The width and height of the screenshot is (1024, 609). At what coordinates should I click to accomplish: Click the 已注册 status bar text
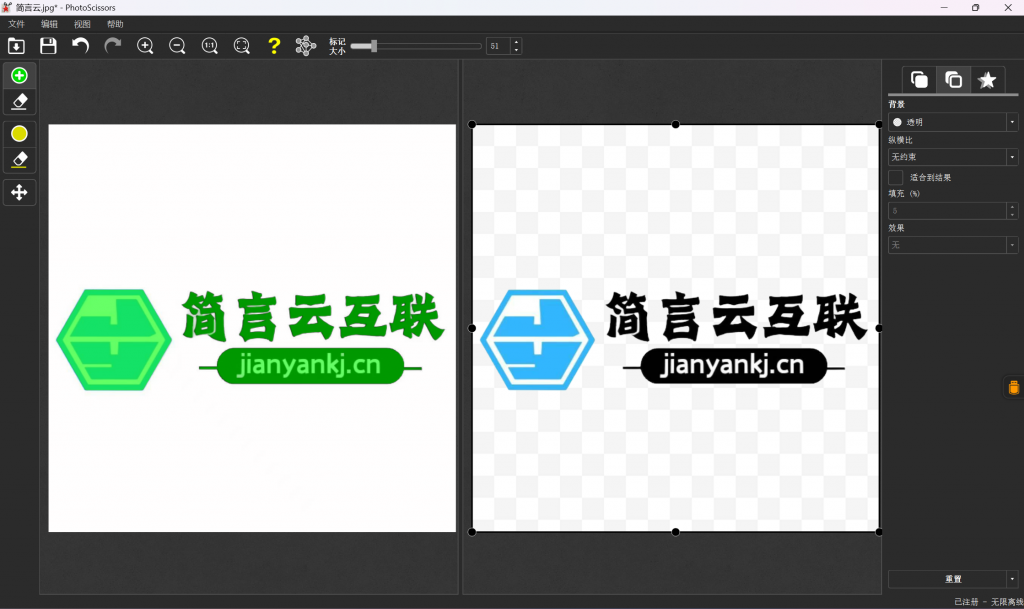click(966, 602)
